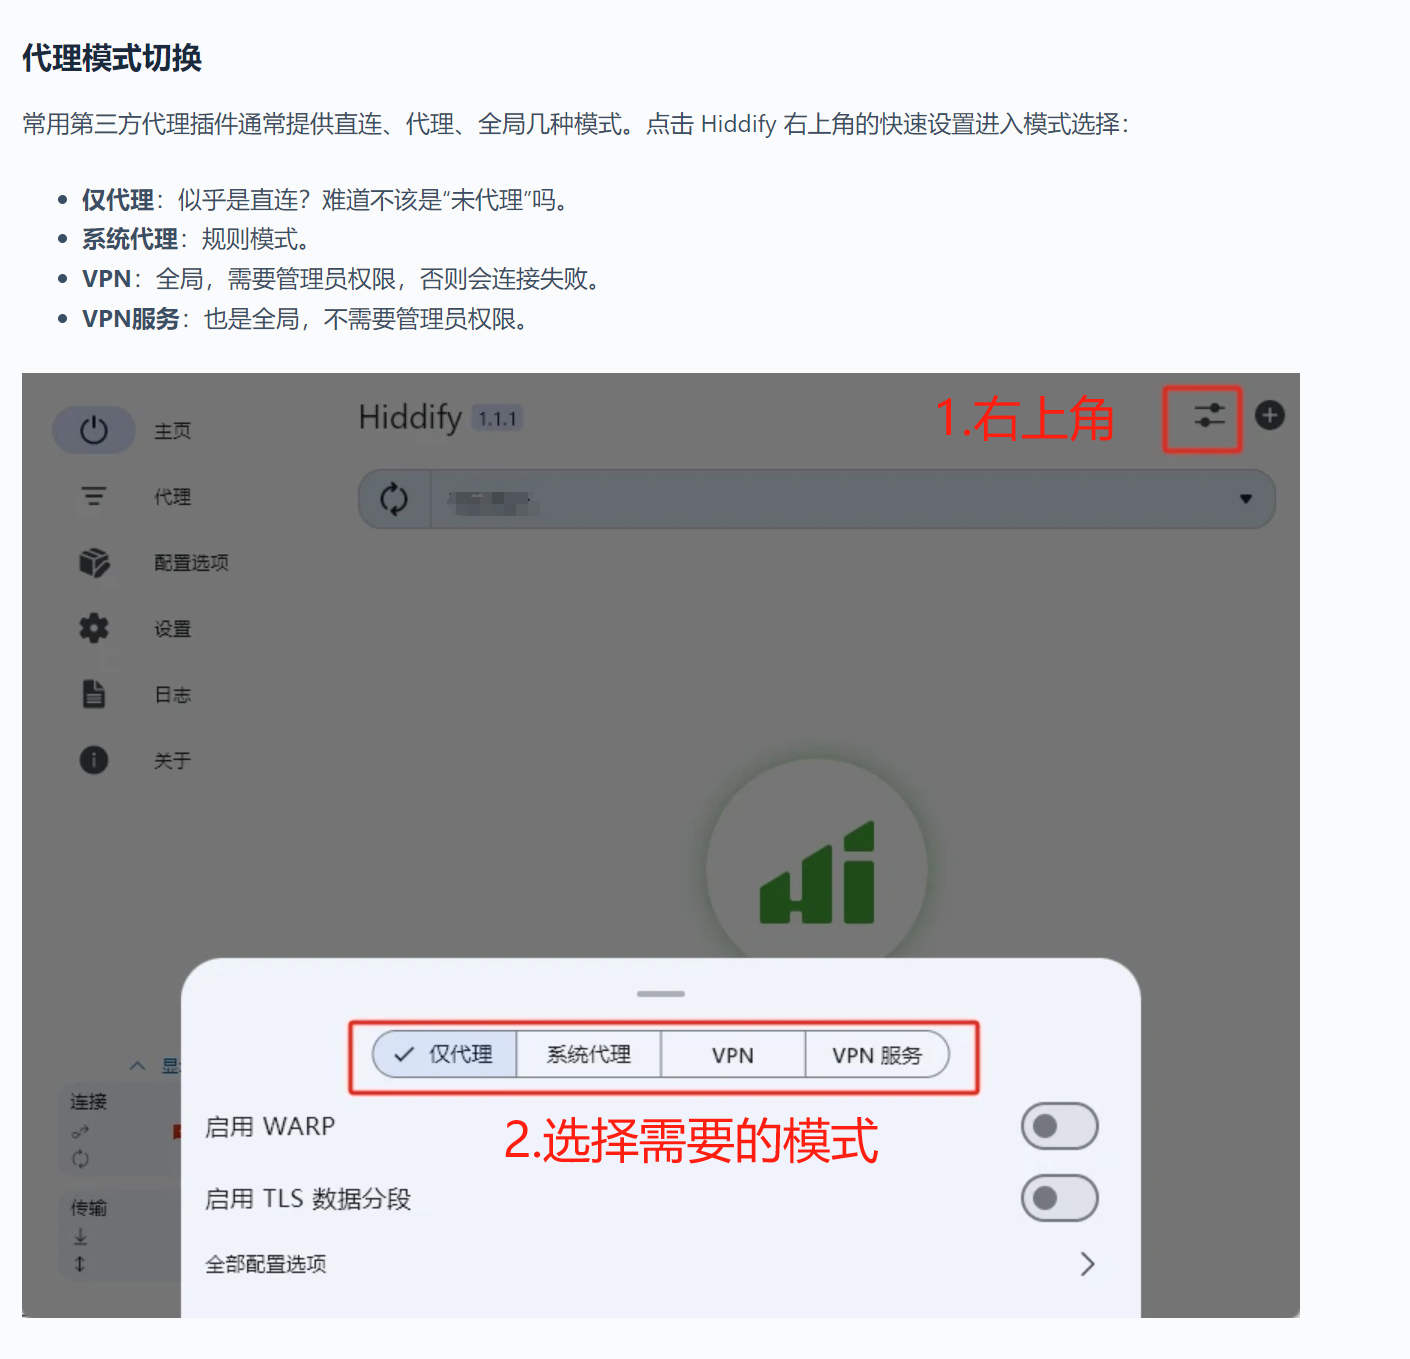The width and height of the screenshot is (1410, 1359).
Task: Switch to VPN 服务 mode tab
Action: click(876, 1055)
